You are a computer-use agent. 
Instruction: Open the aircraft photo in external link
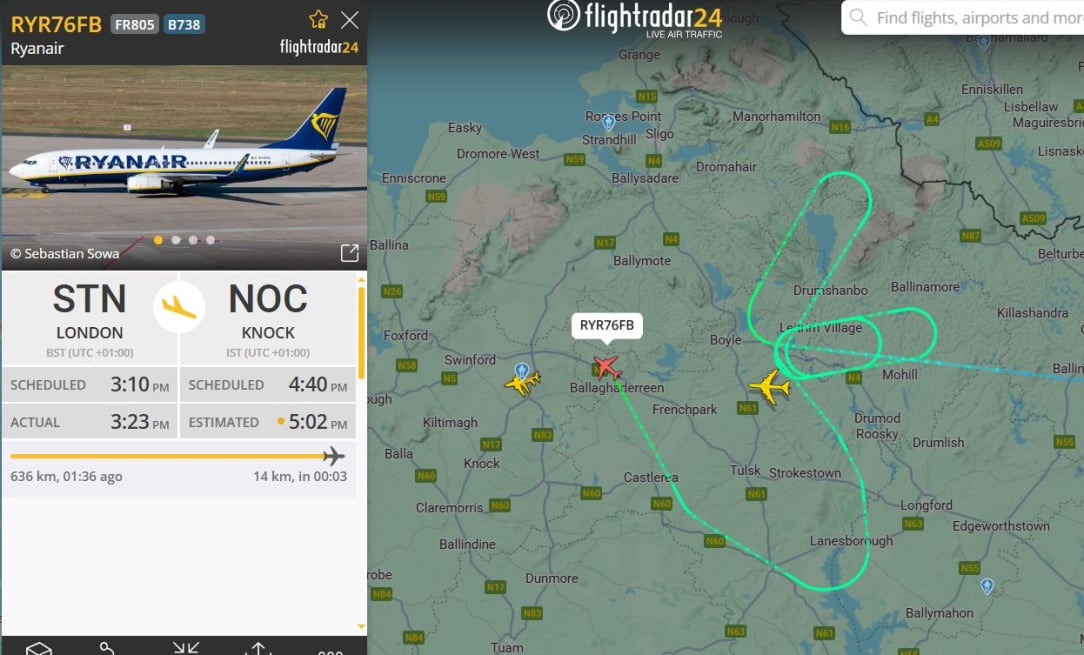(350, 253)
